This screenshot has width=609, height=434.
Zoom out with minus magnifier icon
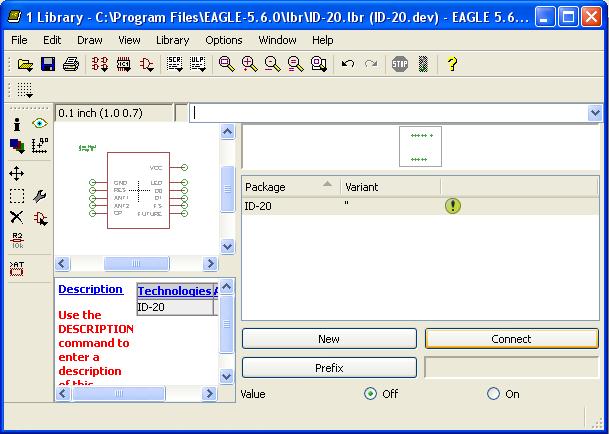click(273, 64)
